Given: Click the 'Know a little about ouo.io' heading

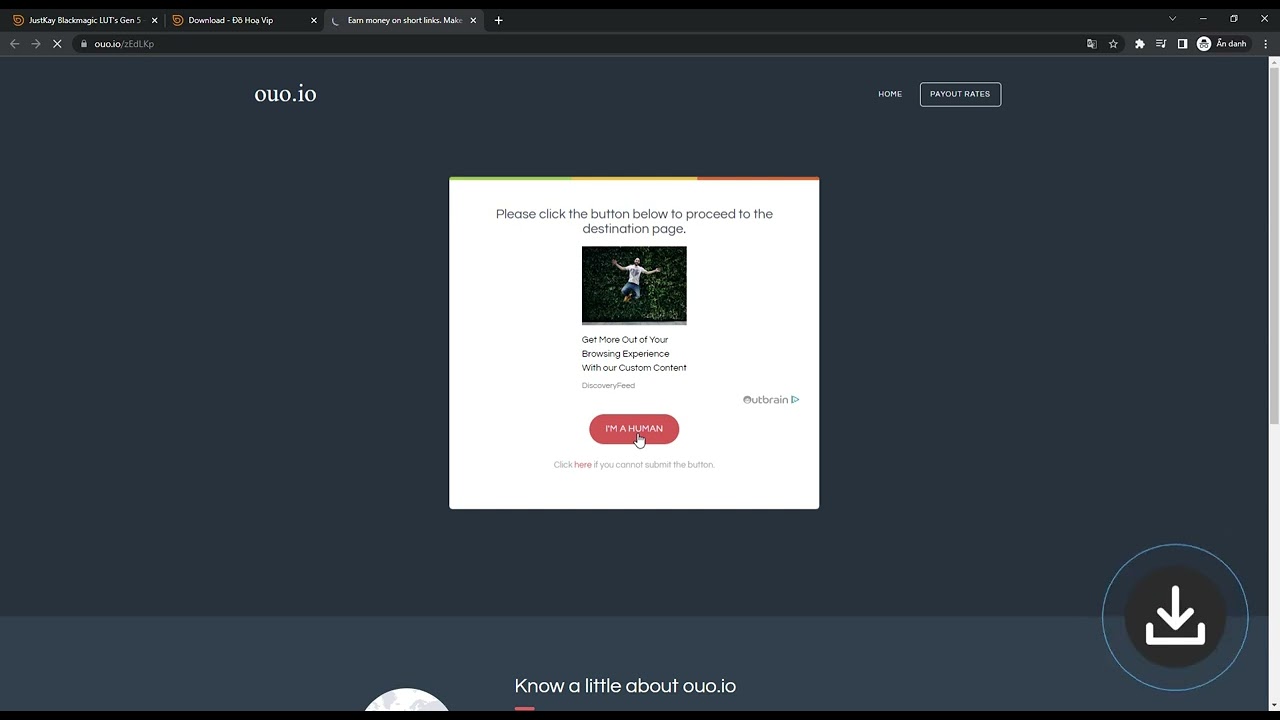Looking at the screenshot, I should click(625, 686).
